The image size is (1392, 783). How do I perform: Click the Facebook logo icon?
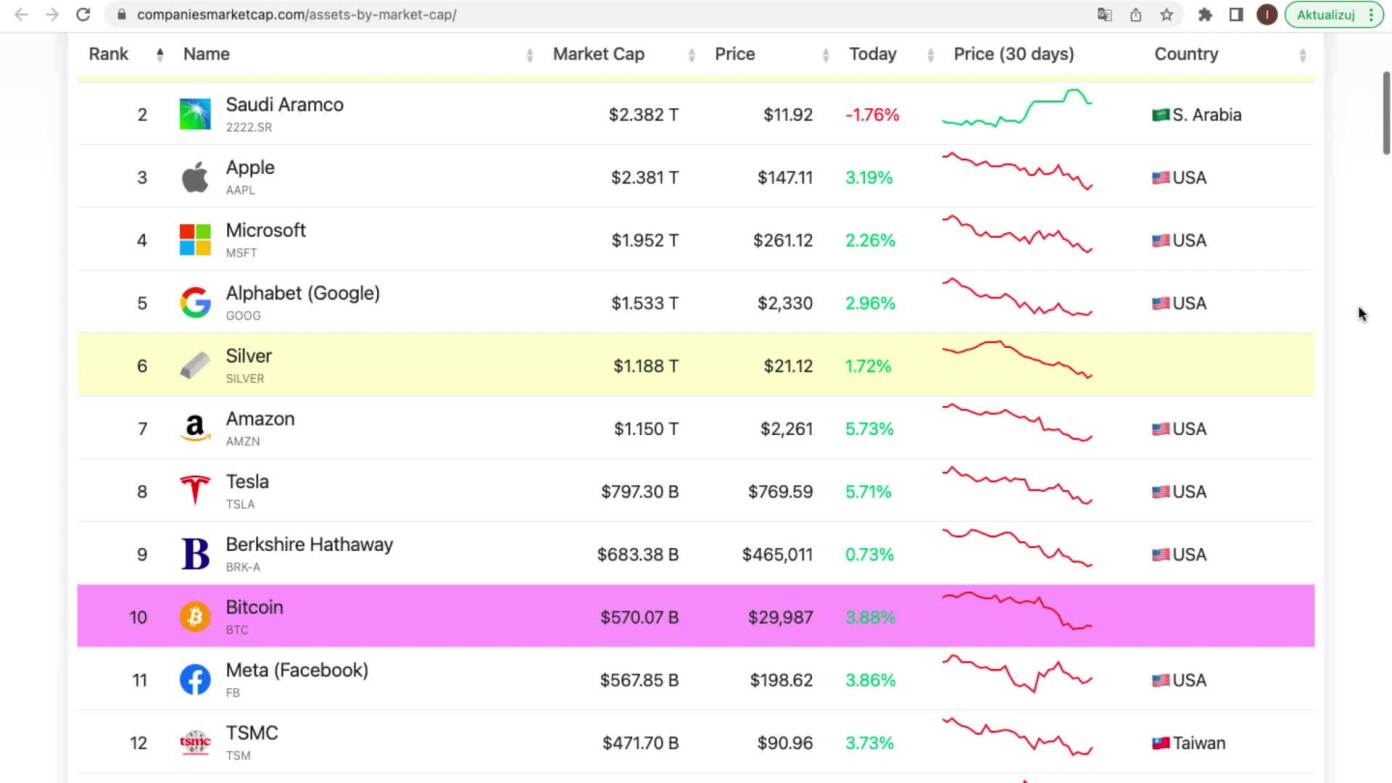coord(195,680)
